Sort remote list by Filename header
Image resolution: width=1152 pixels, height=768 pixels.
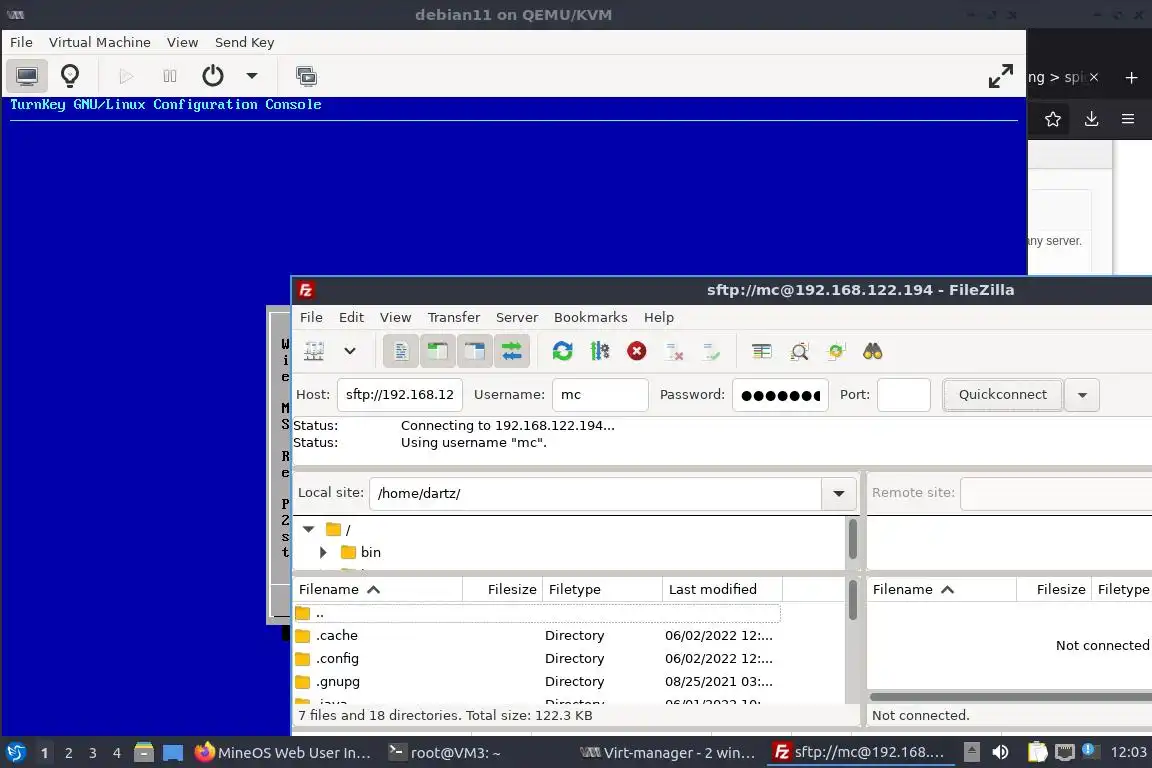point(941,589)
